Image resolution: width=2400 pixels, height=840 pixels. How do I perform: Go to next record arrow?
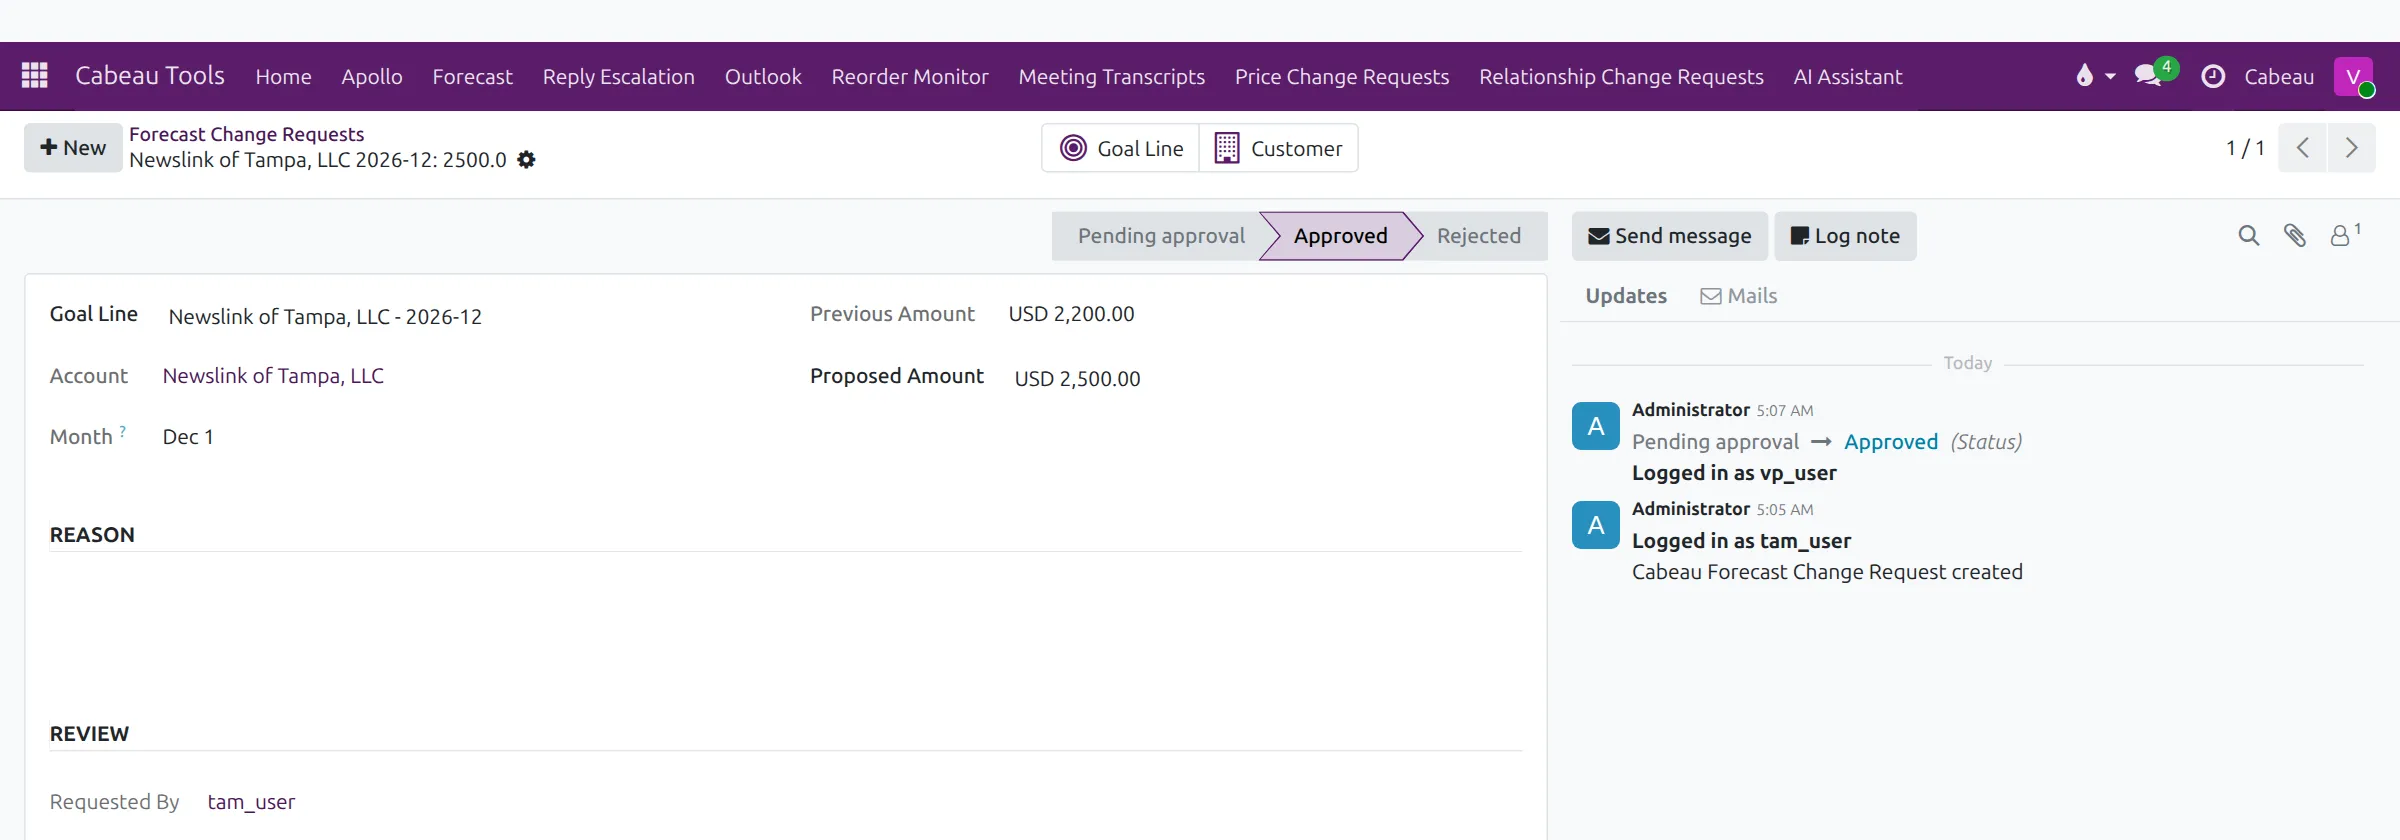tap(2351, 148)
